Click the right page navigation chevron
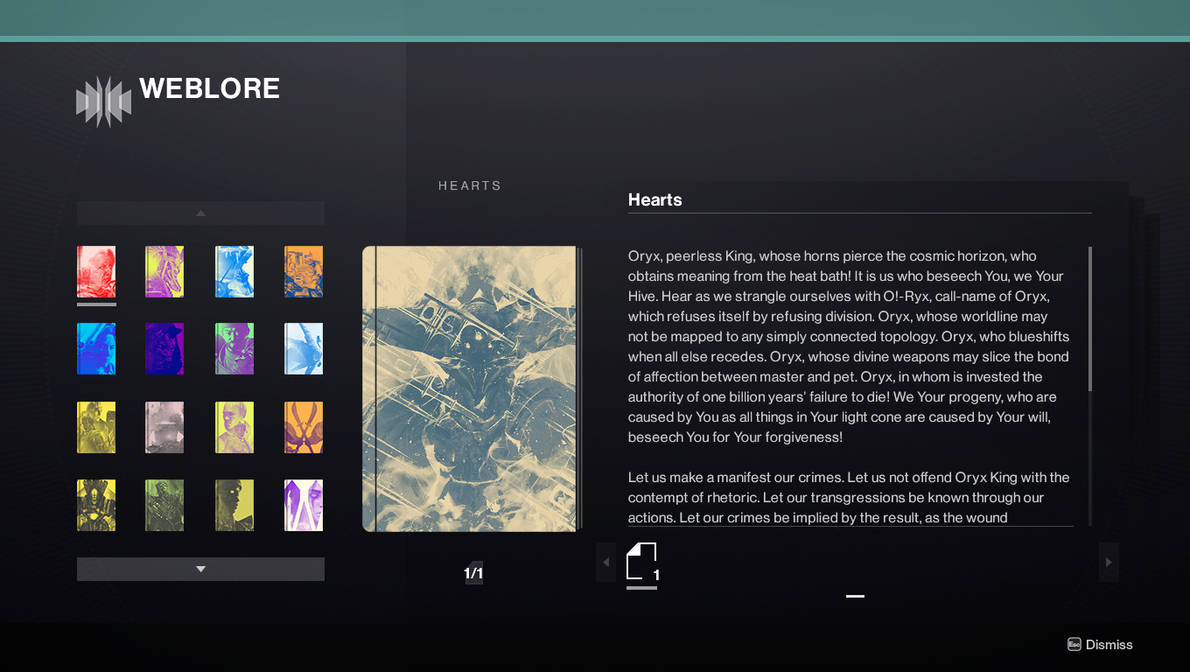The height and width of the screenshot is (672, 1190). click(x=1108, y=563)
